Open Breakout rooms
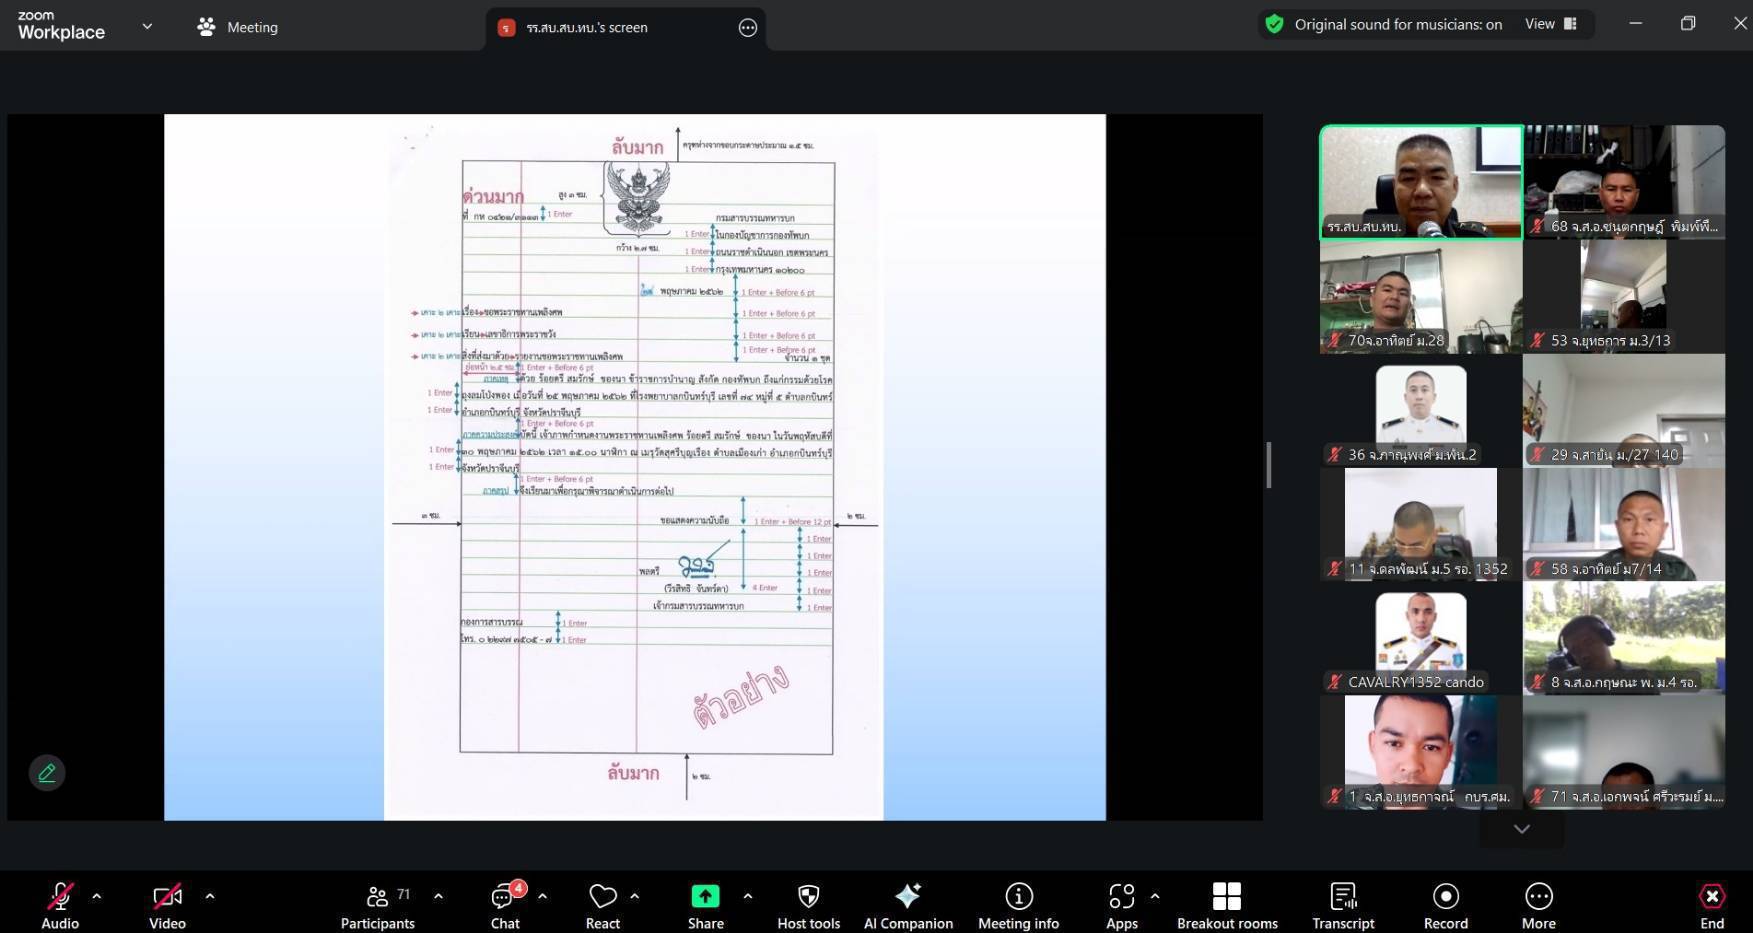Viewport: 1753px width, 933px height. pos(1226,905)
